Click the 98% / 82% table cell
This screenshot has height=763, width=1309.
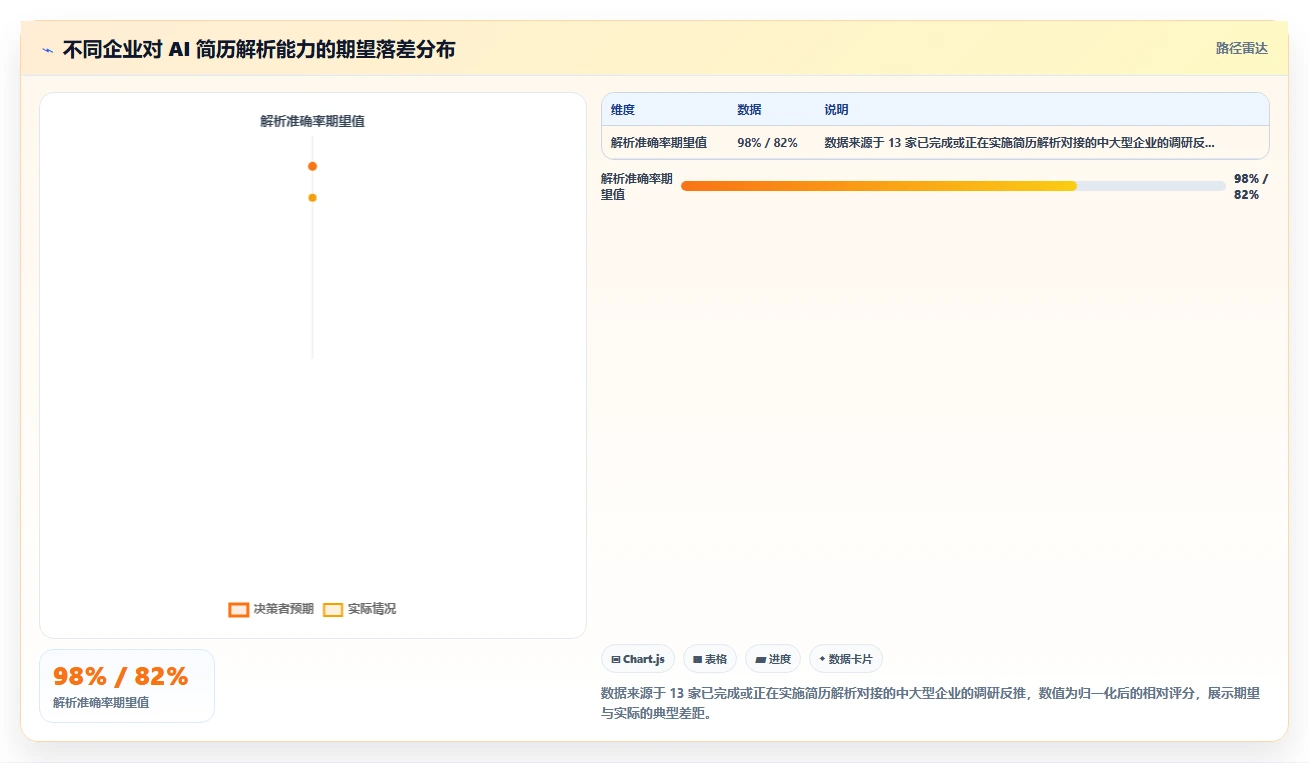[767, 143]
